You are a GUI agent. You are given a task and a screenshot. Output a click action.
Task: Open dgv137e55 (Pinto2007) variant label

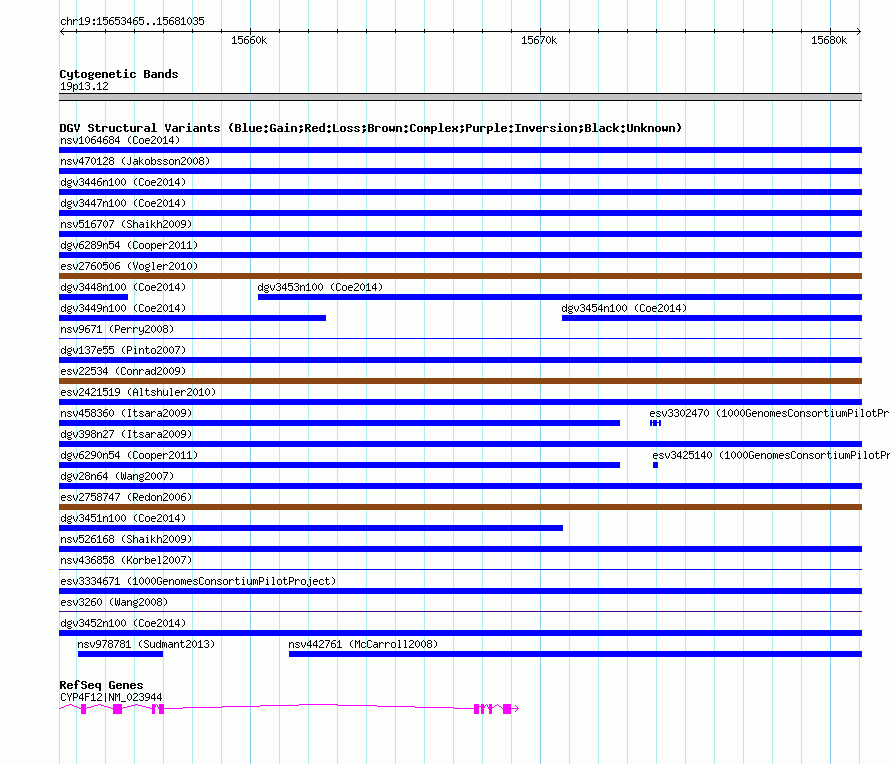point(123,350)
